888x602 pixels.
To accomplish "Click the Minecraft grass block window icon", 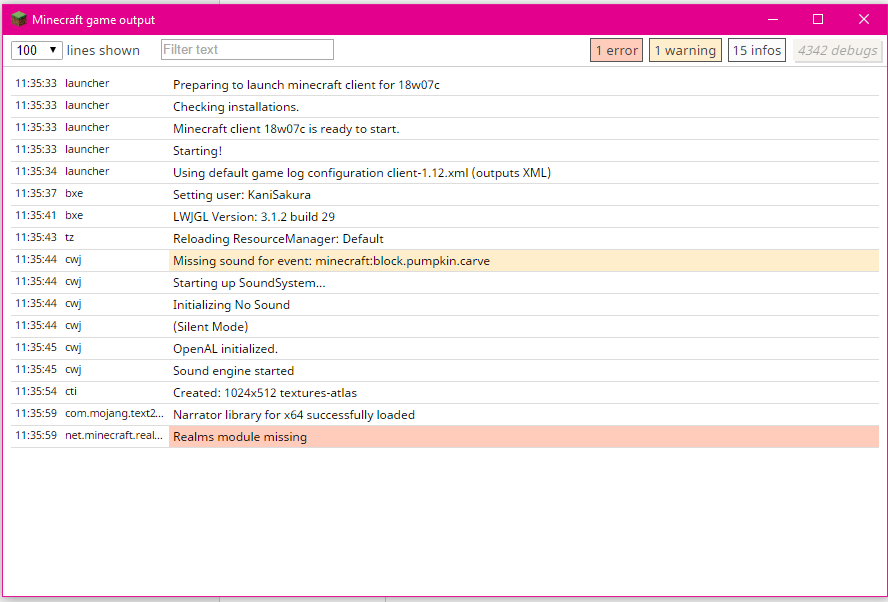I will coord(18,19).
